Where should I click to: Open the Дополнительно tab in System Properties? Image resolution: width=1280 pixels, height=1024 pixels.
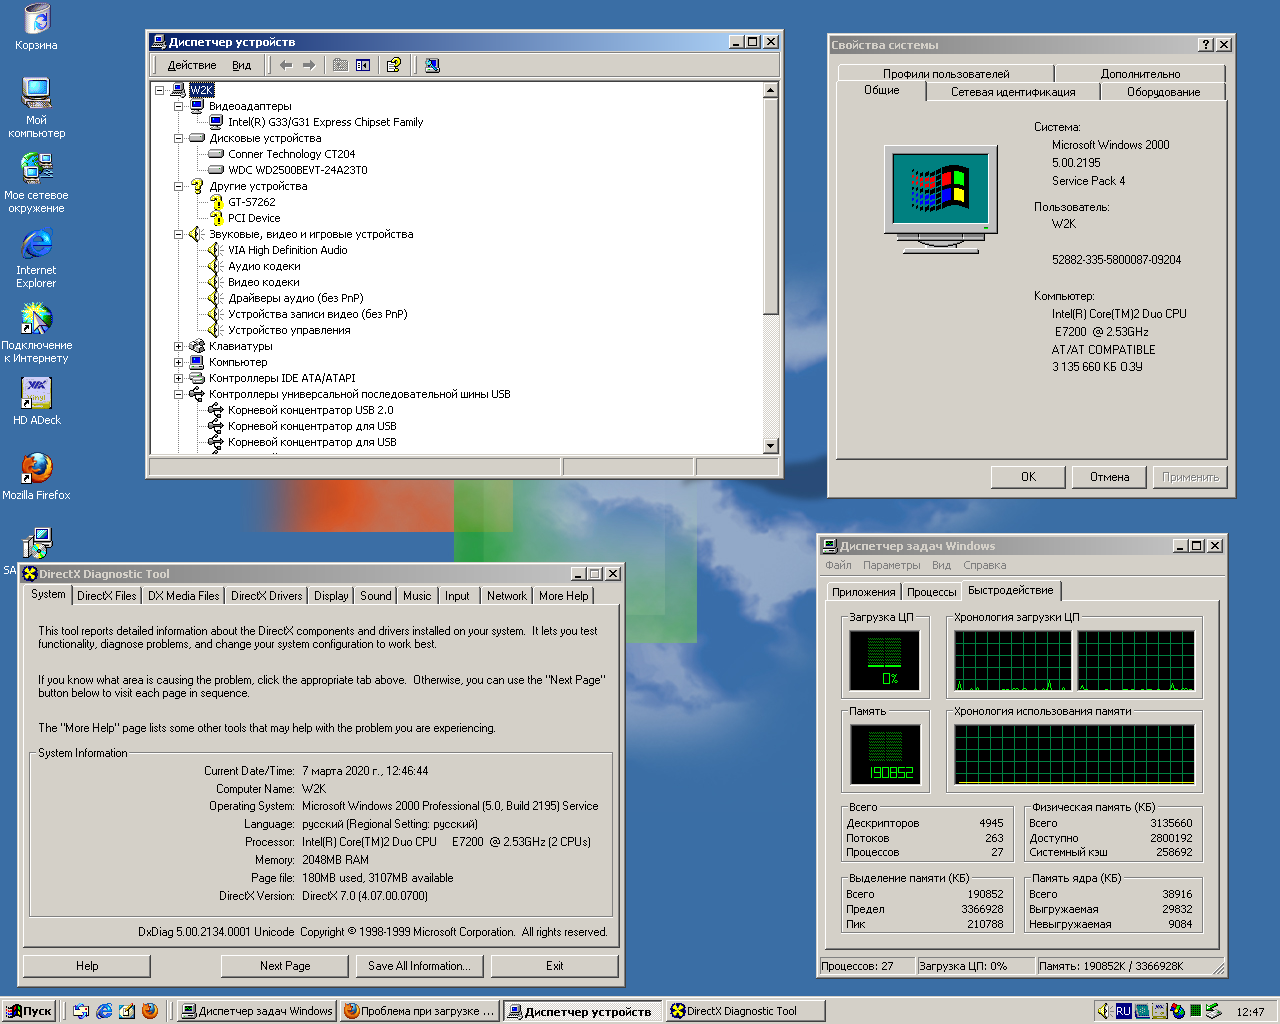coord(1140,74)
